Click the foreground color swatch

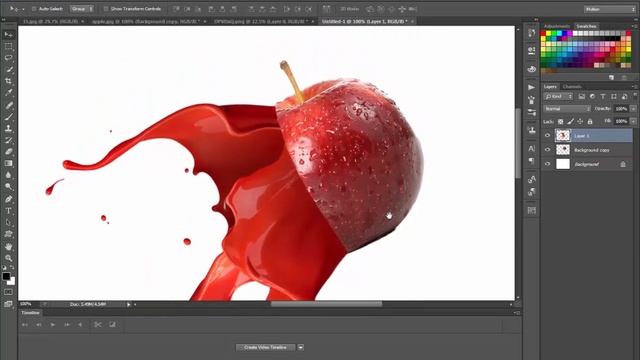[6, 276]
